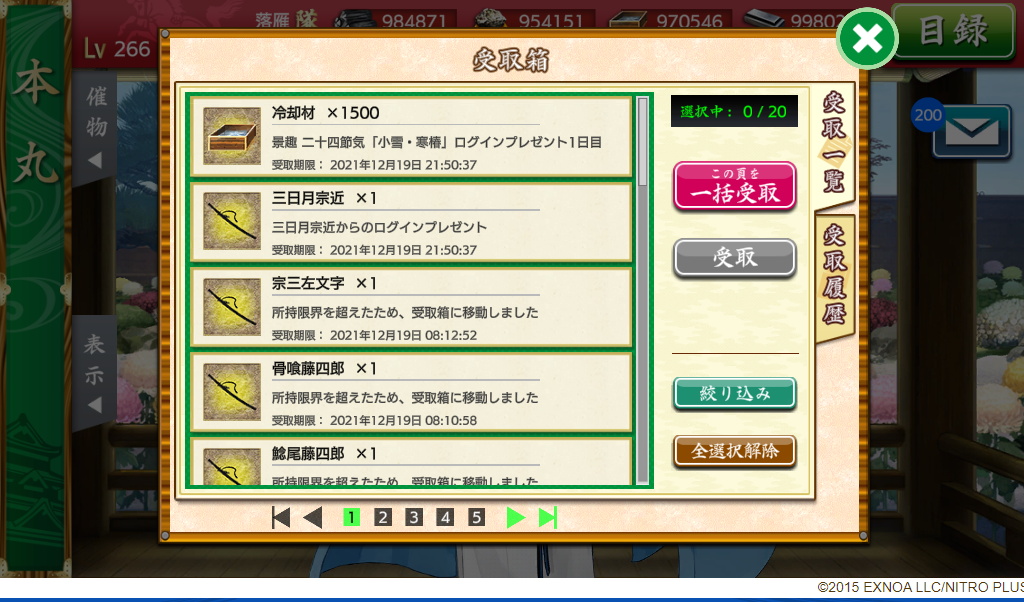Click the 骨喰藤四郎 sword icon
The image size is (1024, 602).
[232, 392]
